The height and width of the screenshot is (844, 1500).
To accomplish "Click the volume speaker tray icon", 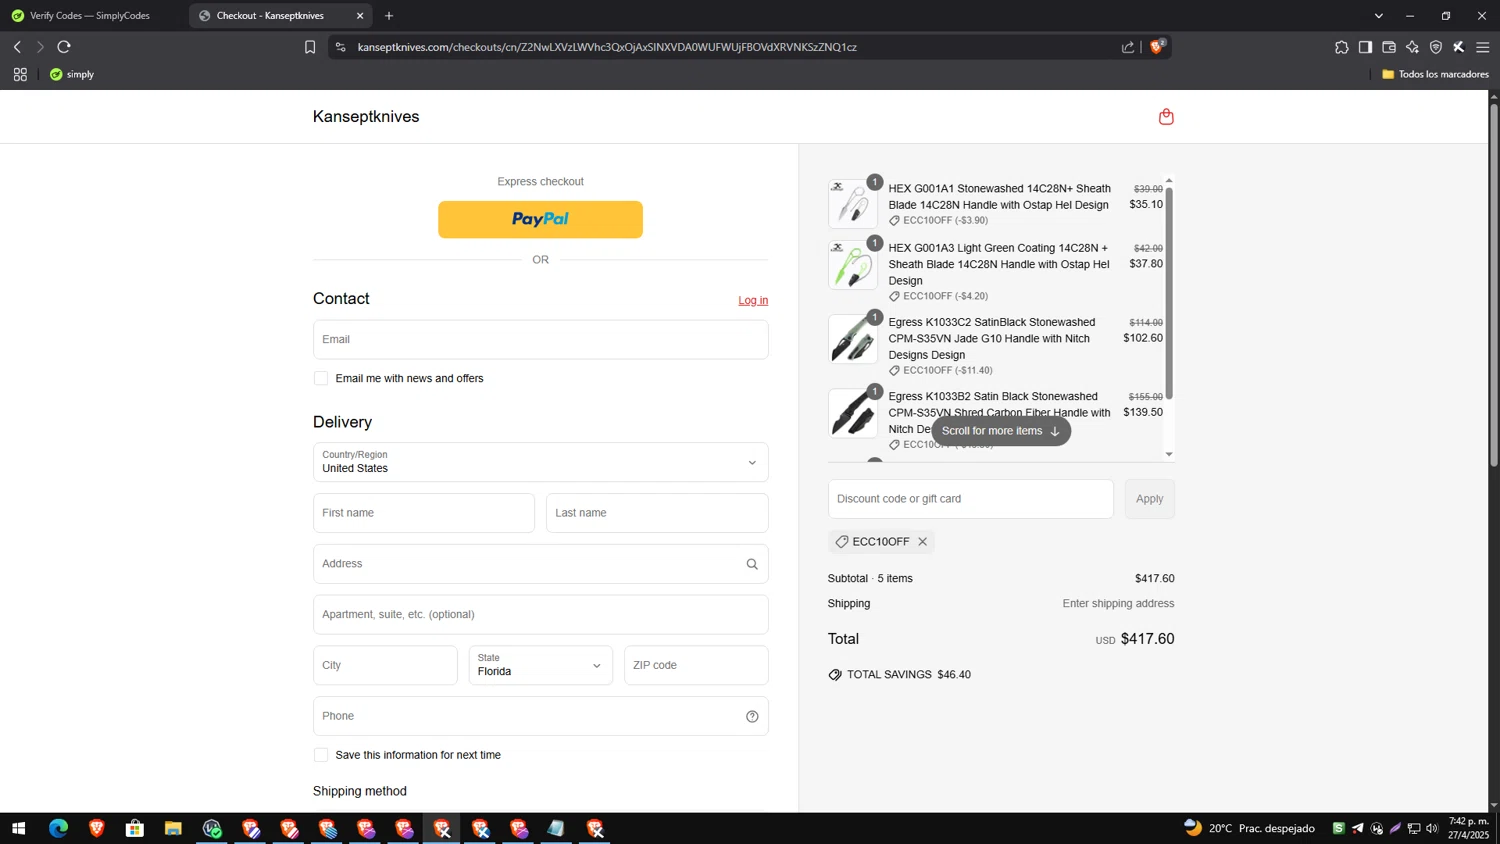I will [x=1432, y=828].
